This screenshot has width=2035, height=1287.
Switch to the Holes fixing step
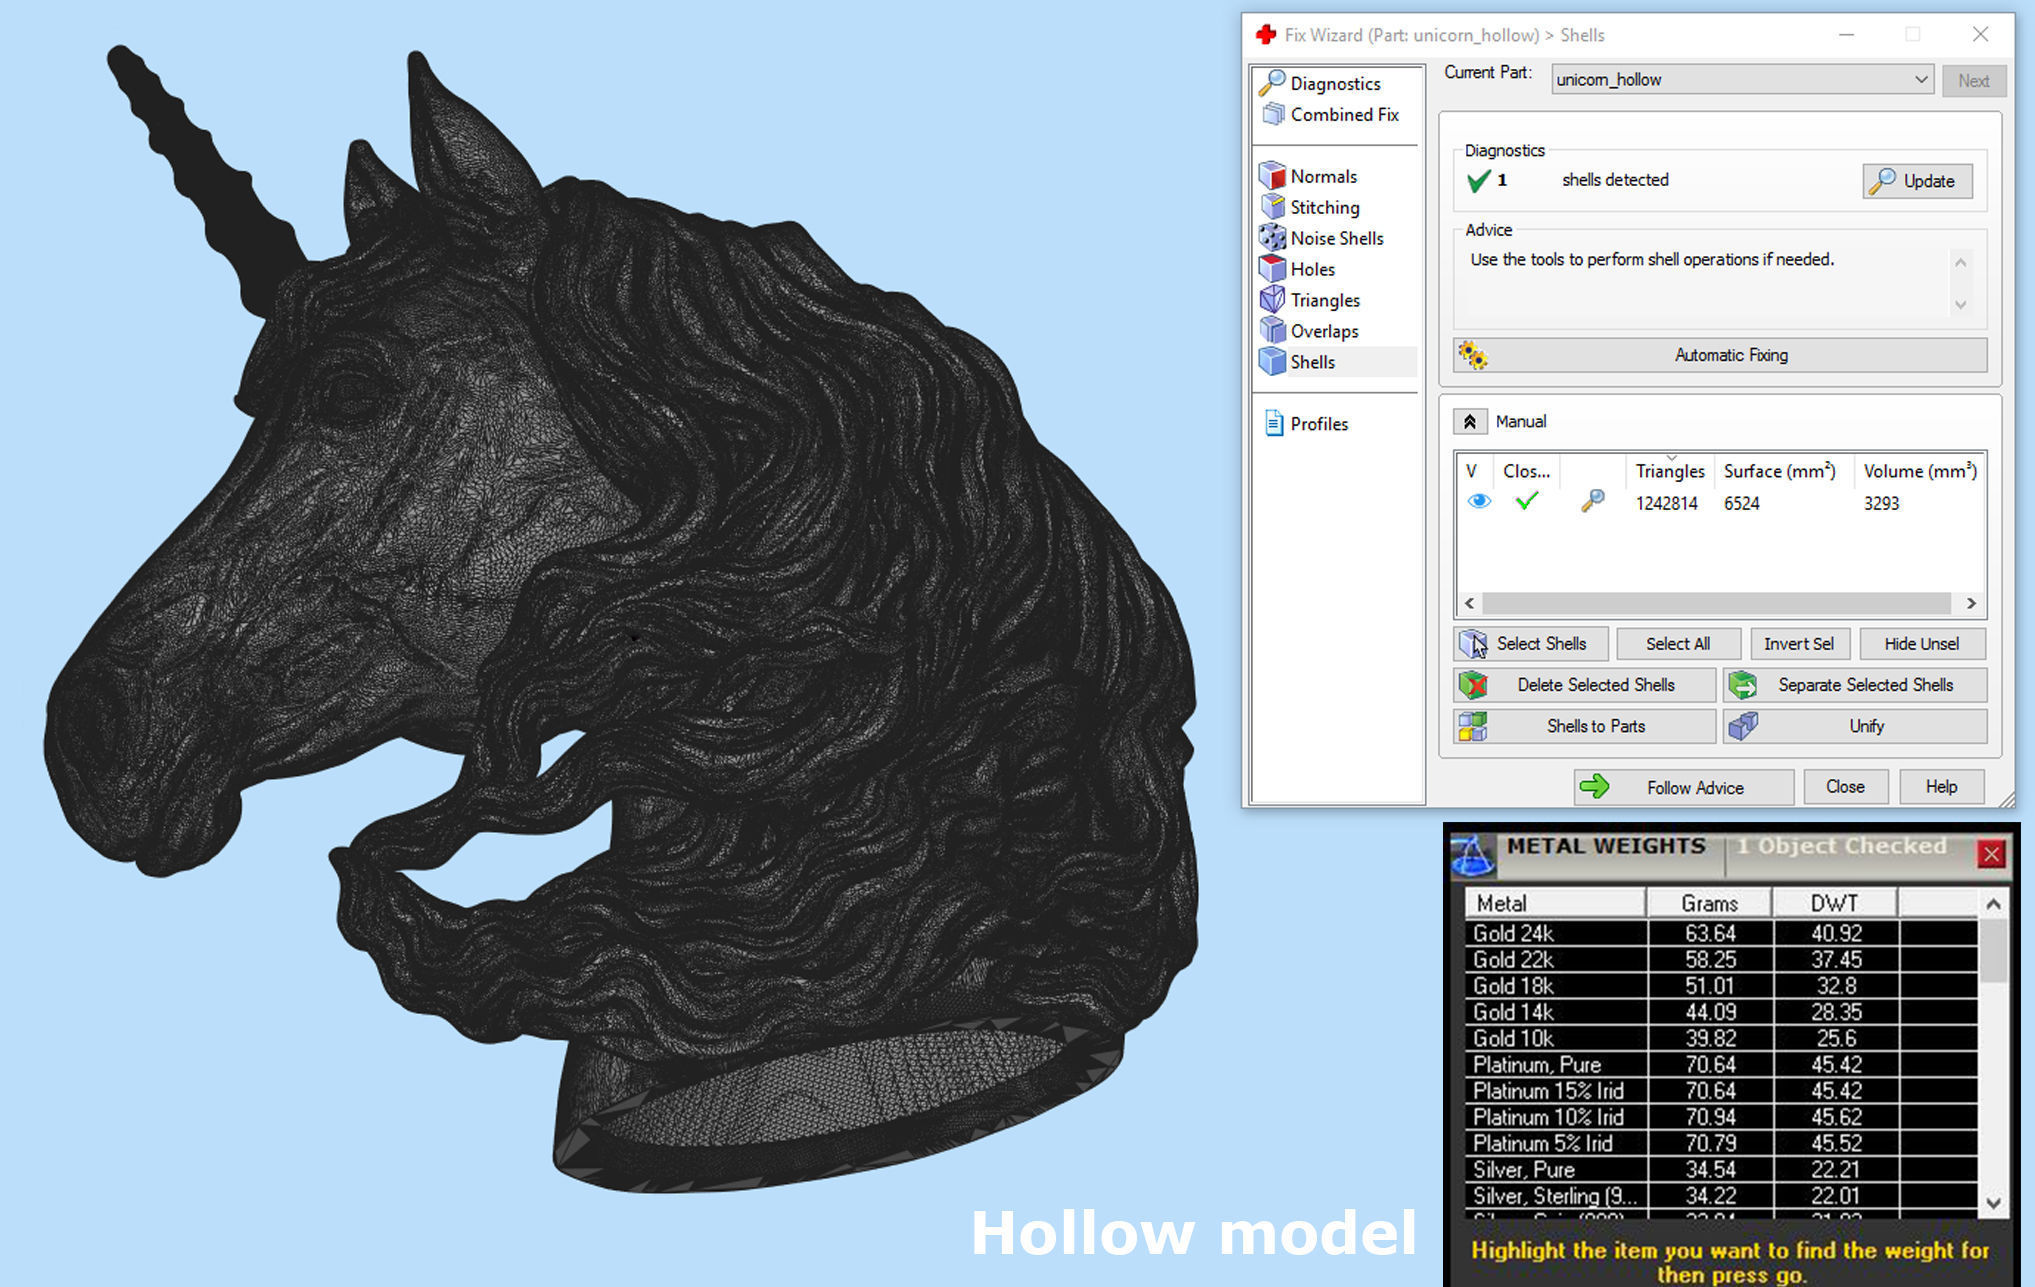click(x=1311, y=270)
